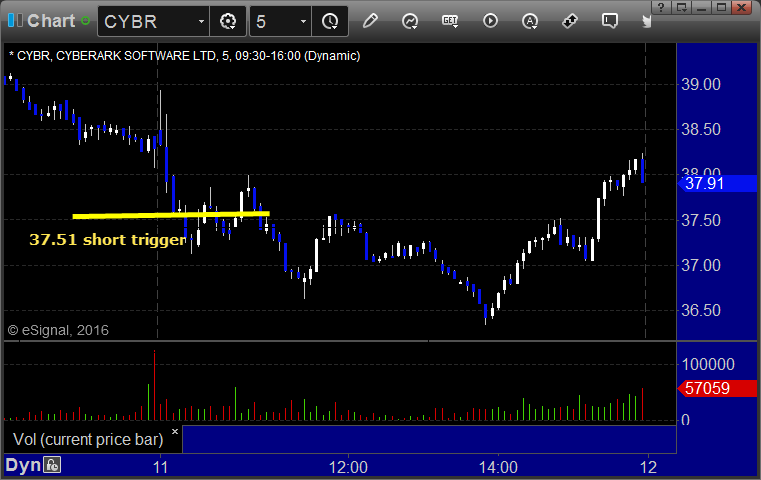The width and height of the screenshot is (761, 480).
Task: Click the 36.50 price axis label
Action: (x=701, y=311)
